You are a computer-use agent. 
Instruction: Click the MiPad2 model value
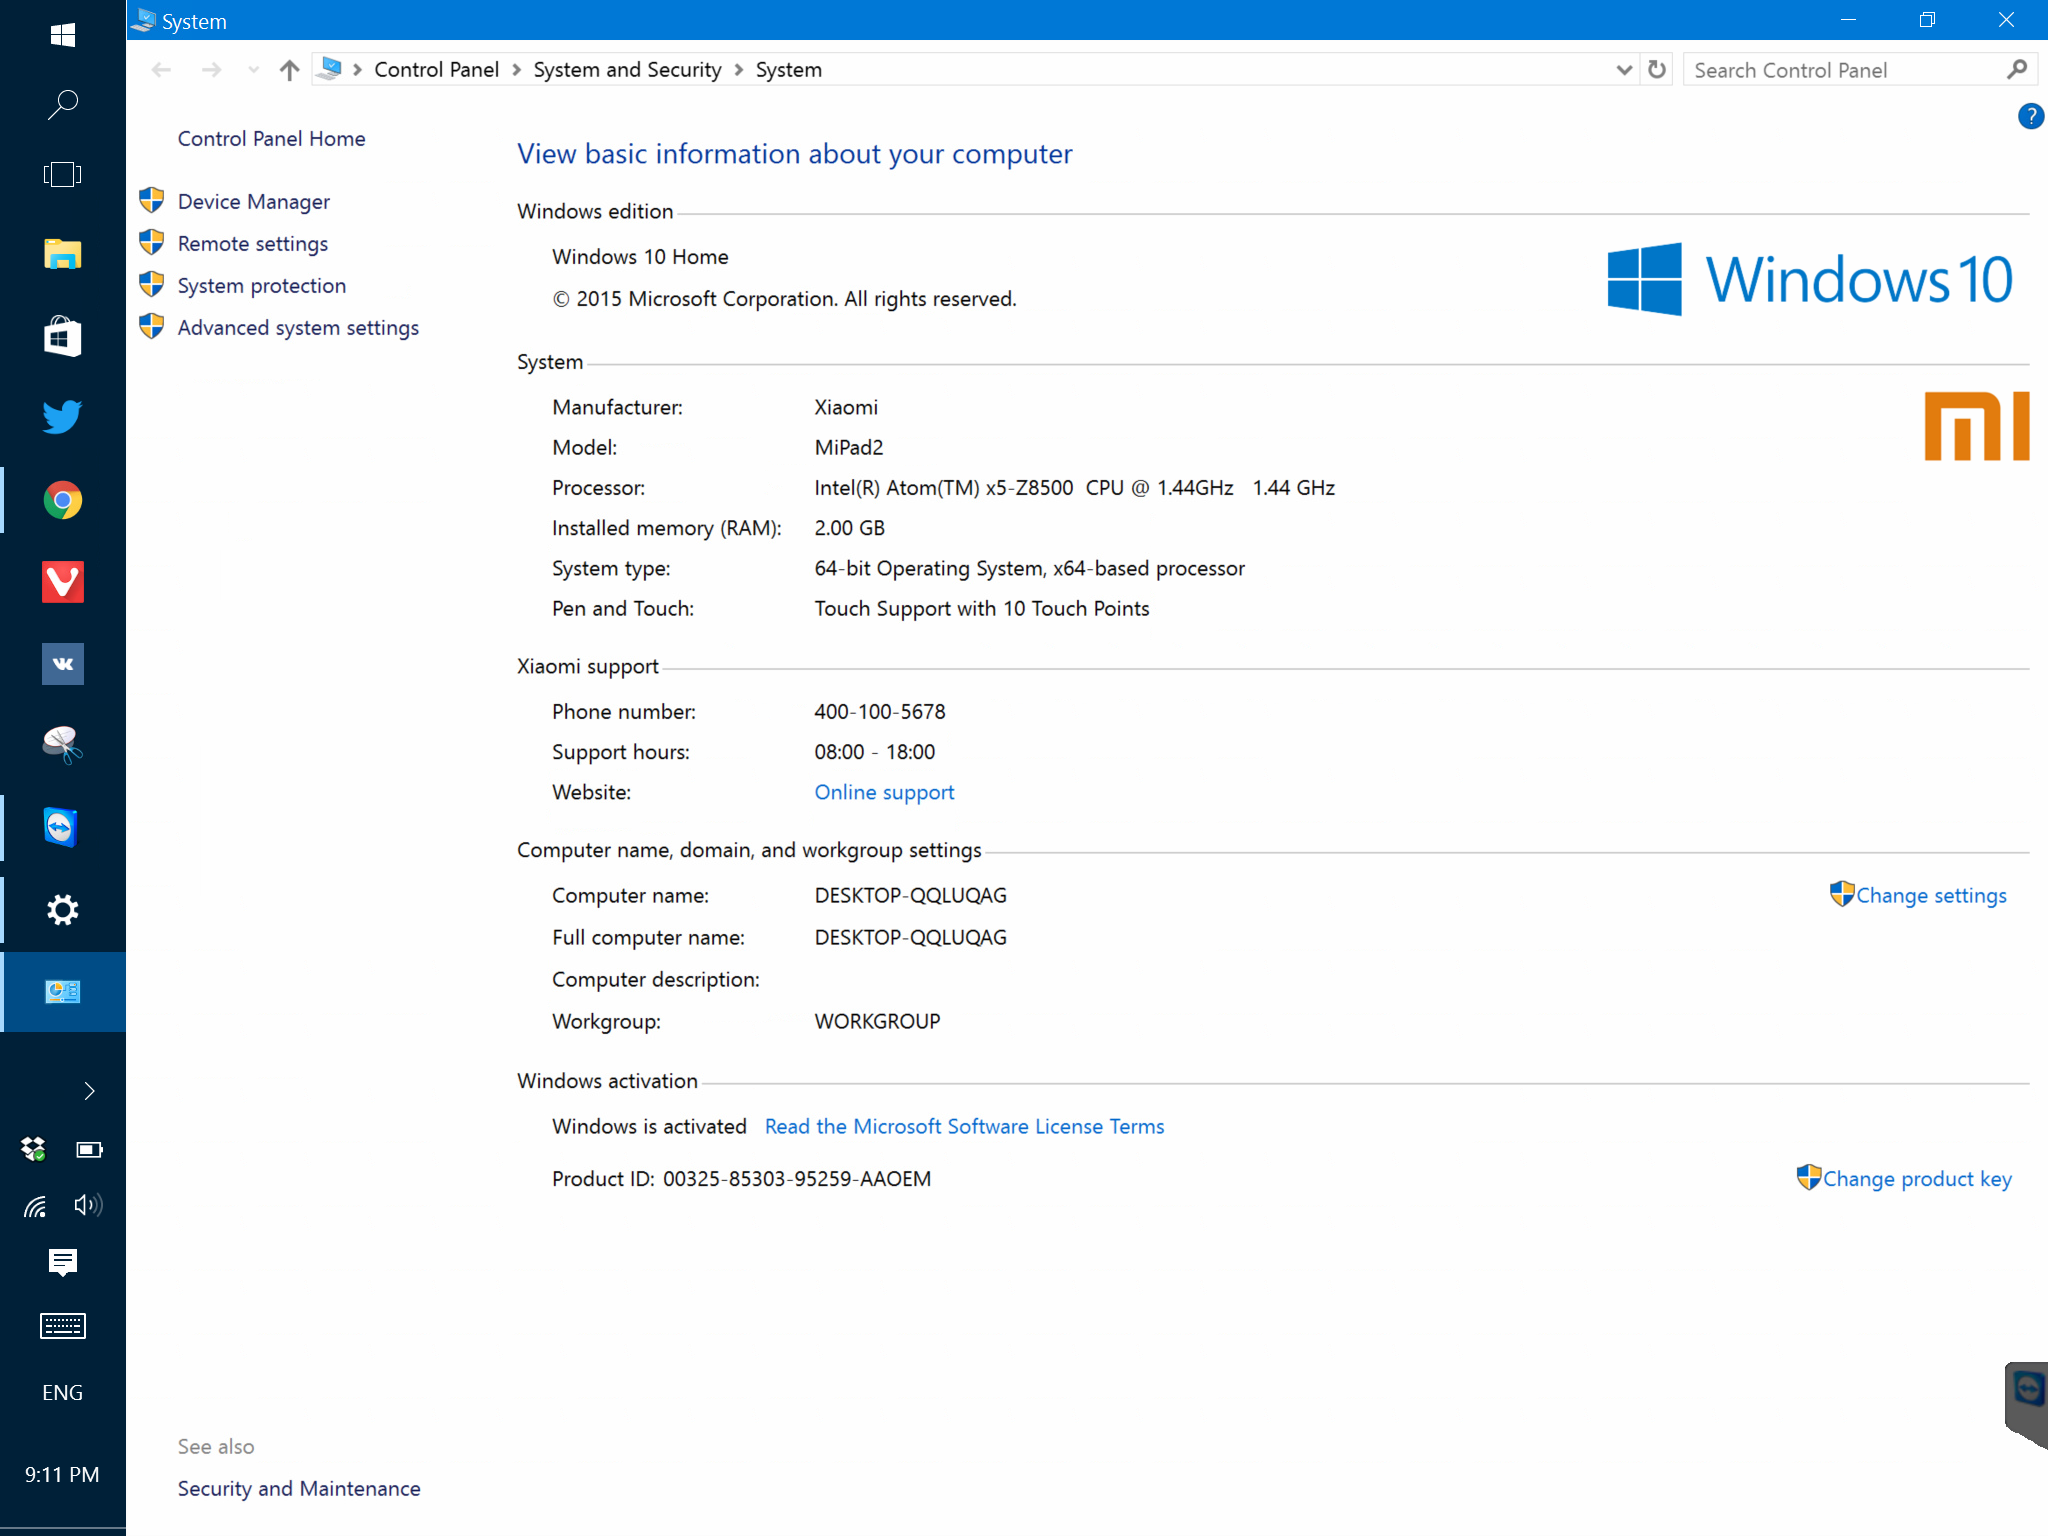848,448
